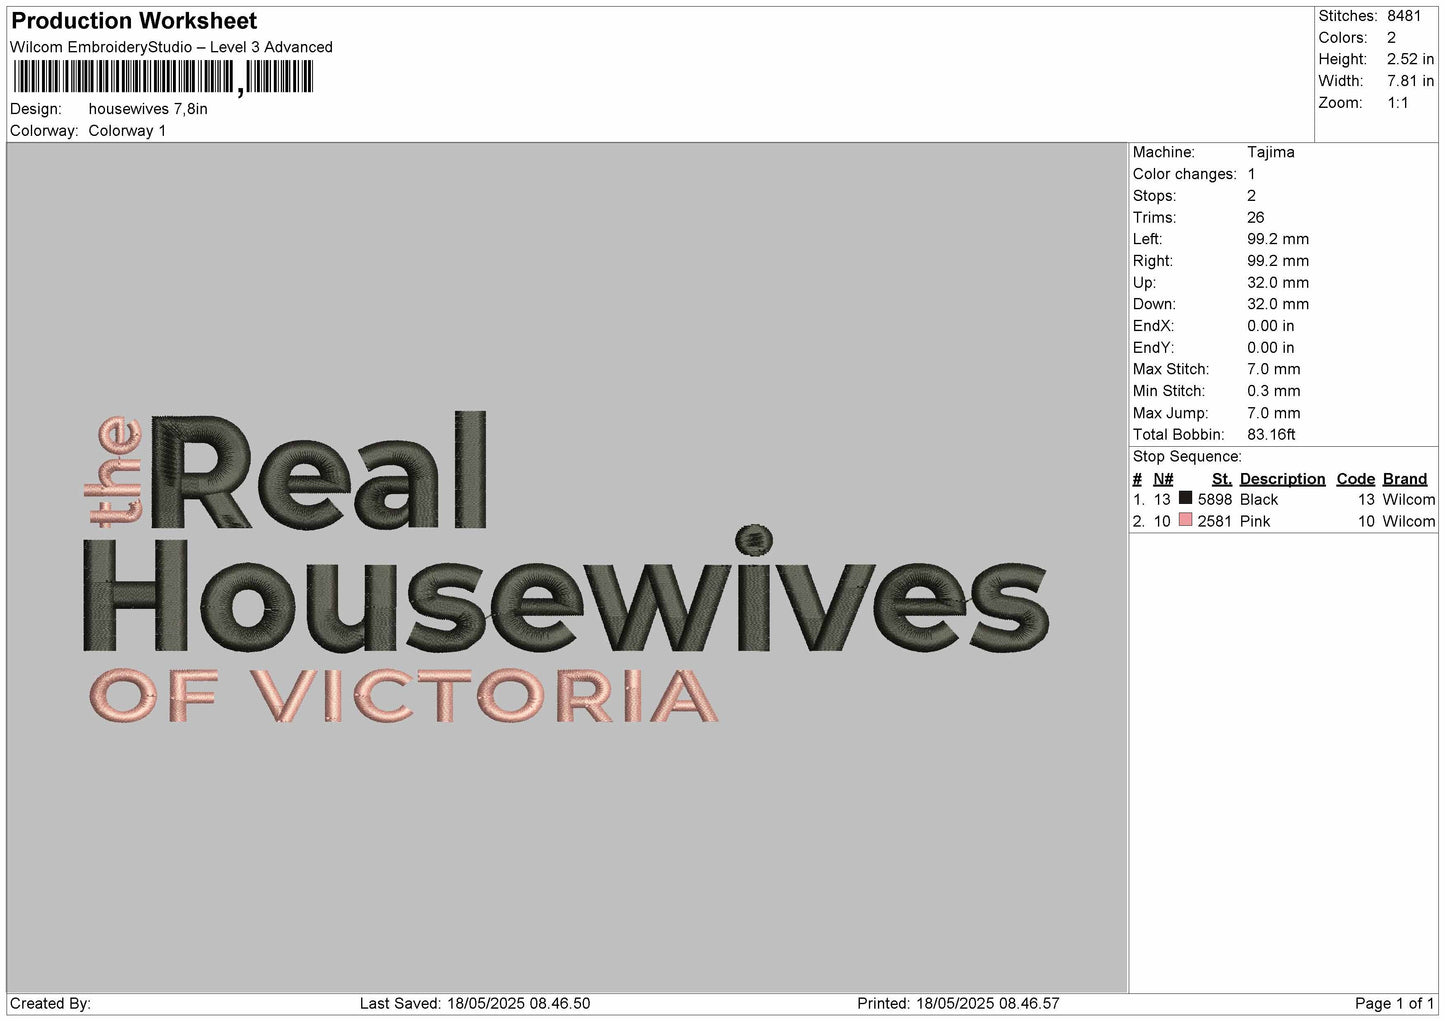Click the 'Stop Sequence:' heading
Screen dimensions: 1445x1021
coord(1187,457)
